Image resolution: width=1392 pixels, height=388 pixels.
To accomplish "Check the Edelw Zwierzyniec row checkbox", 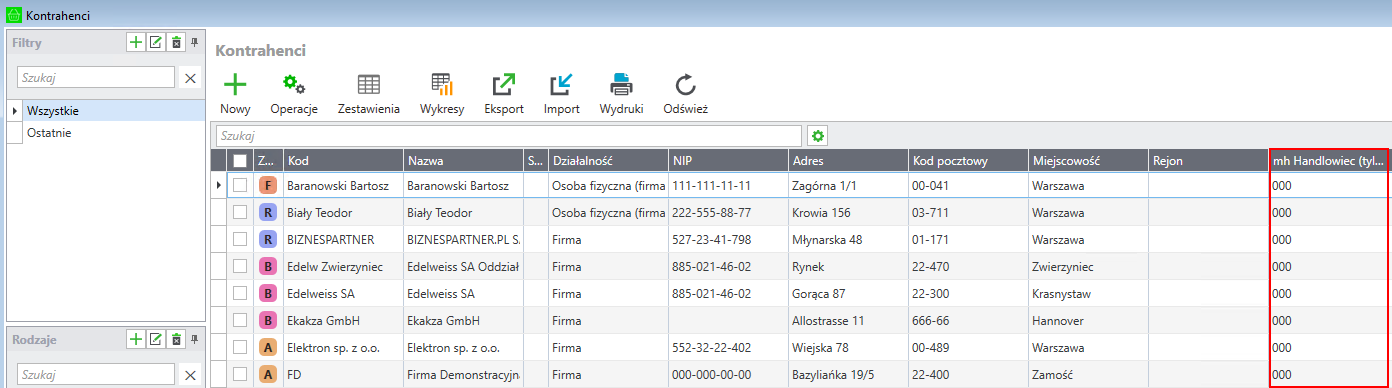I will [x=239, y=266].
